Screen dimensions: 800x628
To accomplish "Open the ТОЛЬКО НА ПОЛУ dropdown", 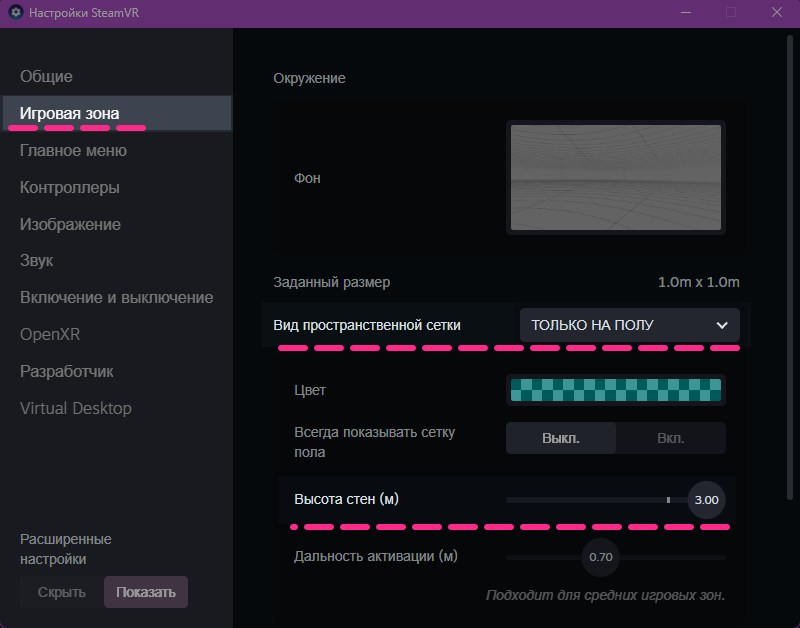I will coord(630,325).
